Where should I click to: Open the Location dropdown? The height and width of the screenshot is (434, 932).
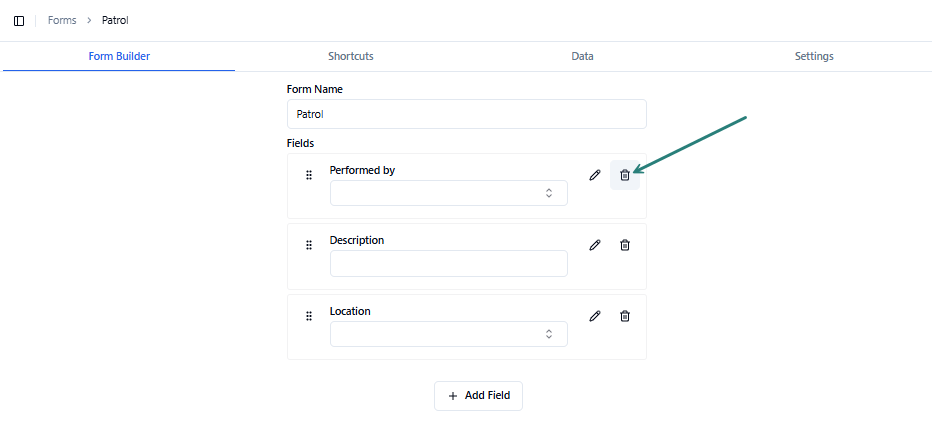(448, 334)
